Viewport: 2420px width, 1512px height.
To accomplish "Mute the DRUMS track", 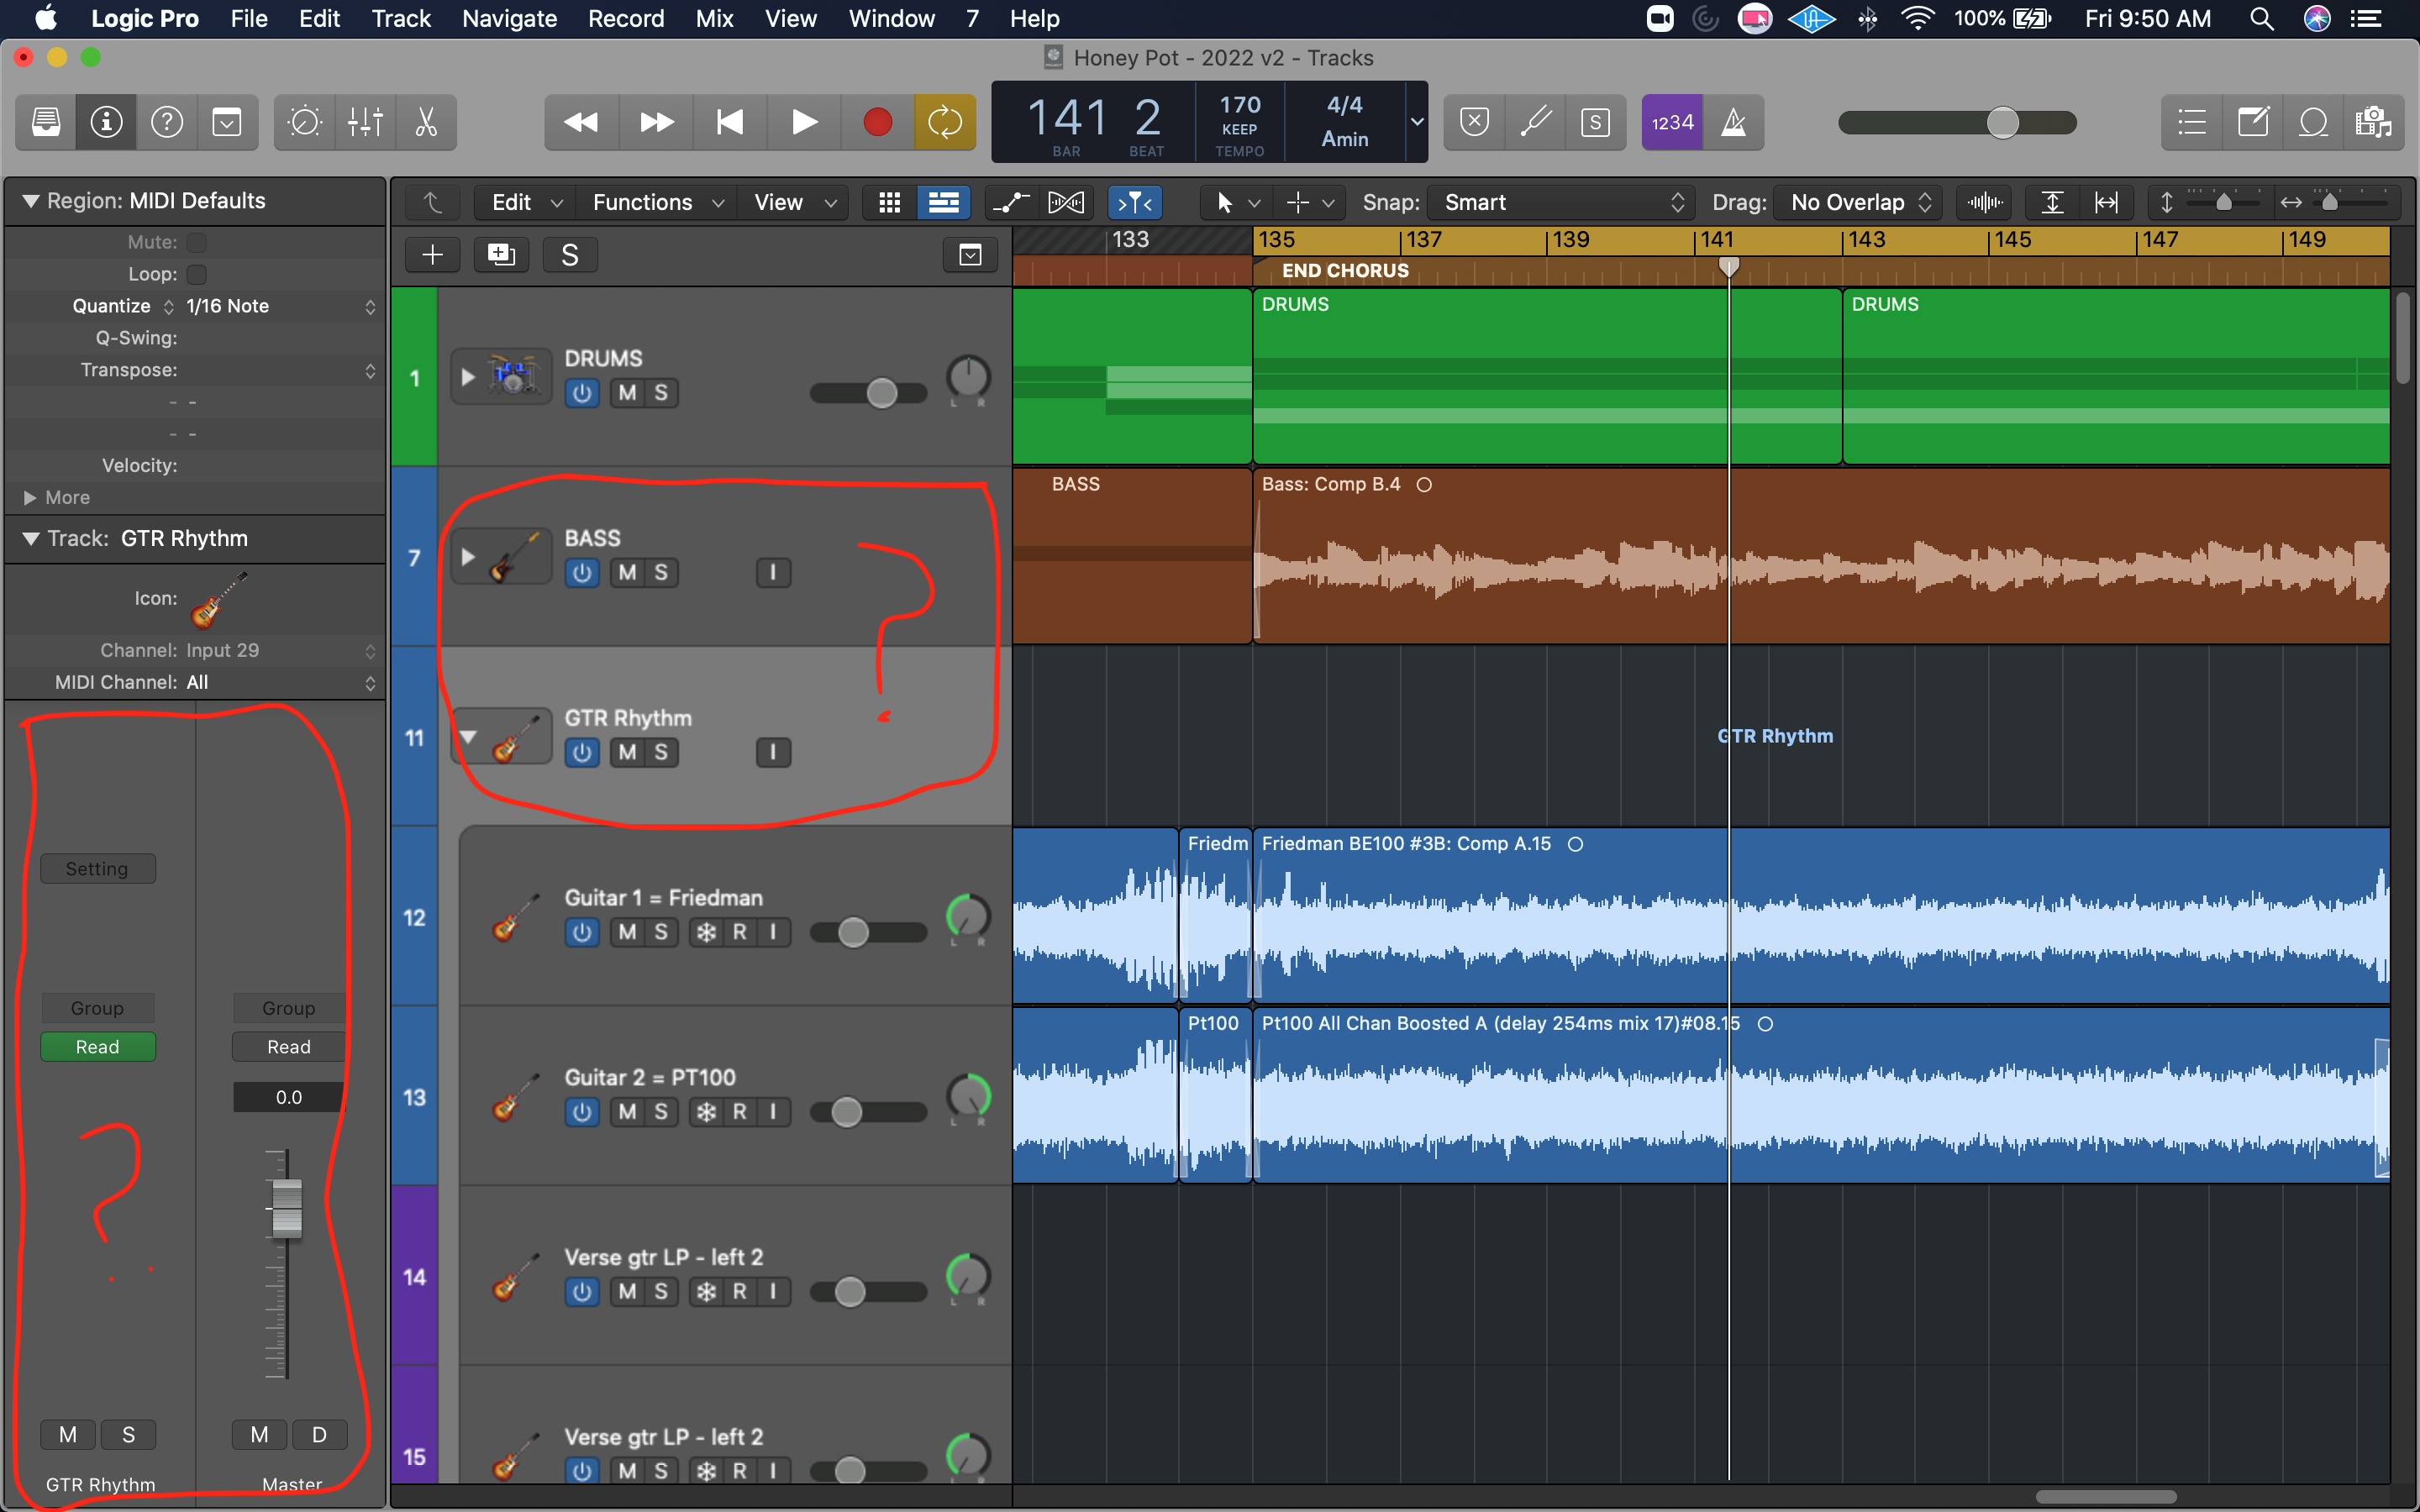I will [627, 393].
